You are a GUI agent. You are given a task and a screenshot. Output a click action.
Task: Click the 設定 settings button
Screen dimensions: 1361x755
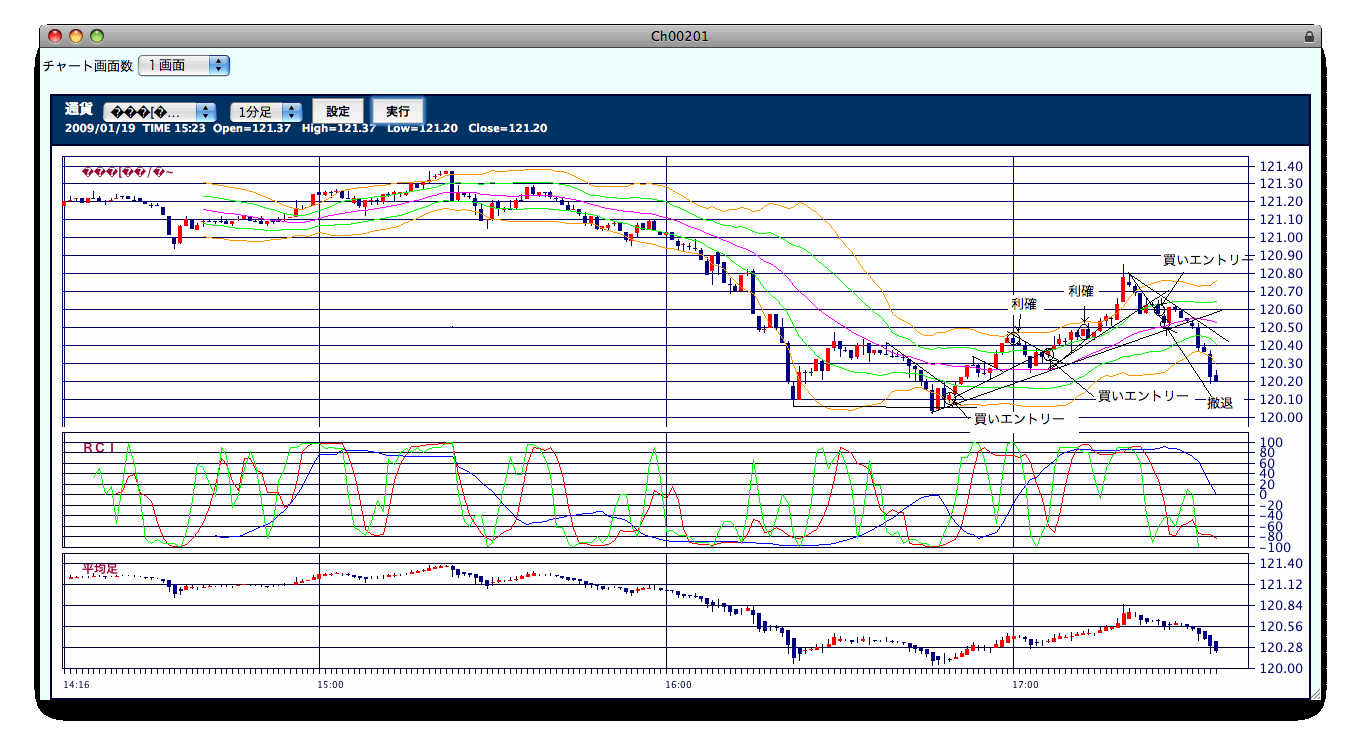point(338,111)
